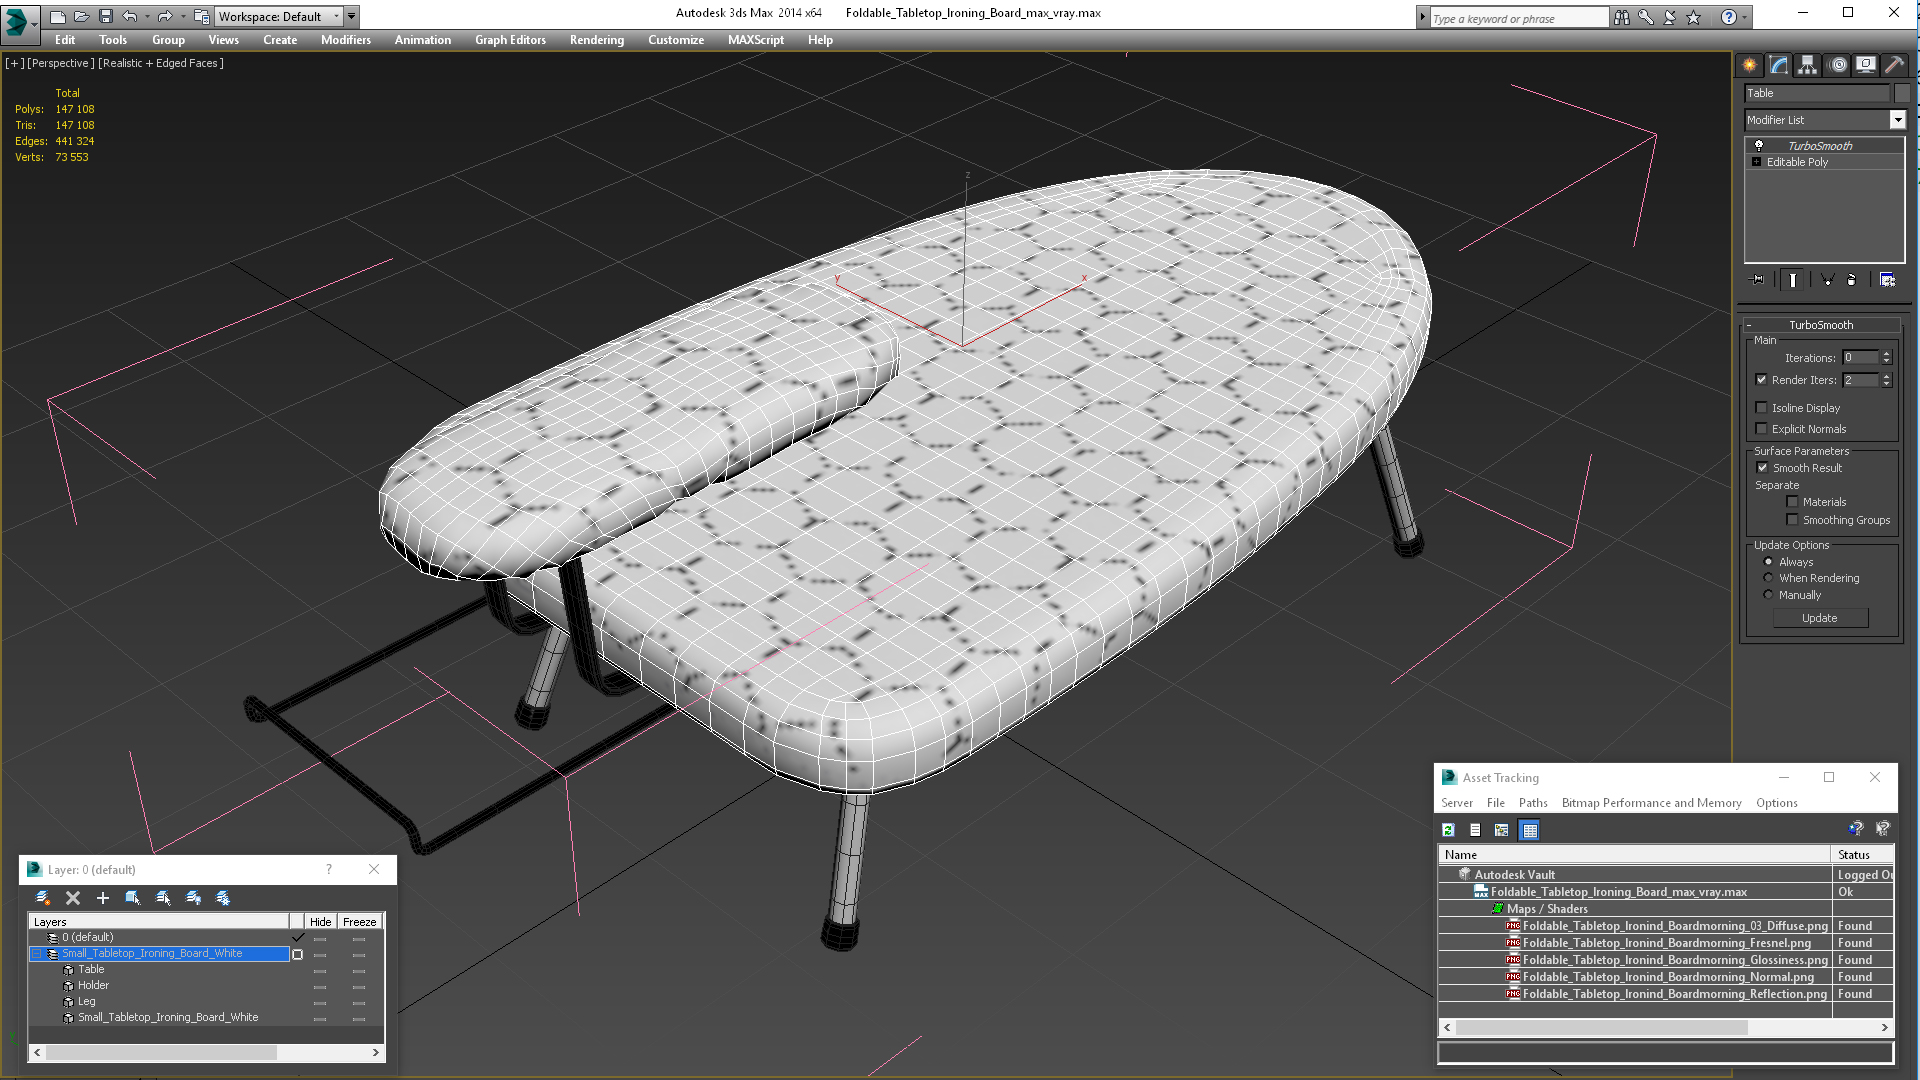1920x1080 pixels.
Task: Toggle Smooth Result checkbox
Action: [x=1762, y=468]
